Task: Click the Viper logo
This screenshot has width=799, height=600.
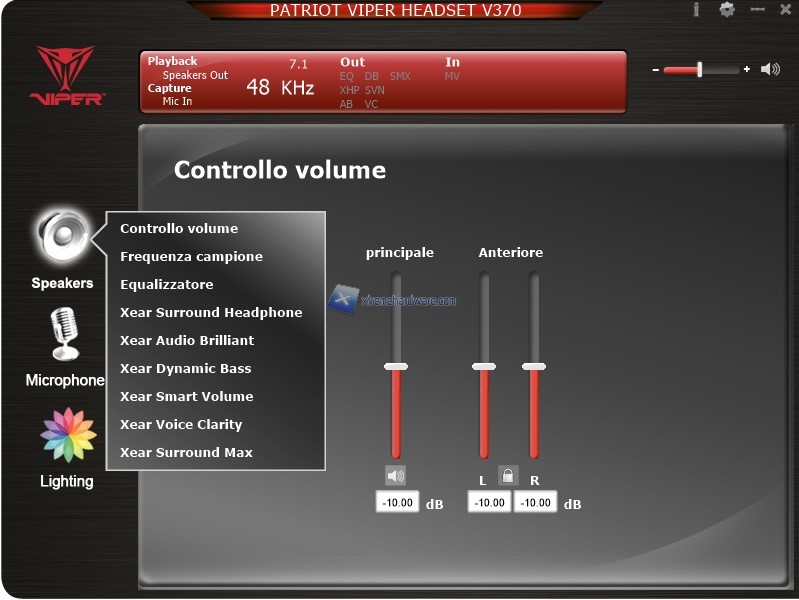Action: 66,77
